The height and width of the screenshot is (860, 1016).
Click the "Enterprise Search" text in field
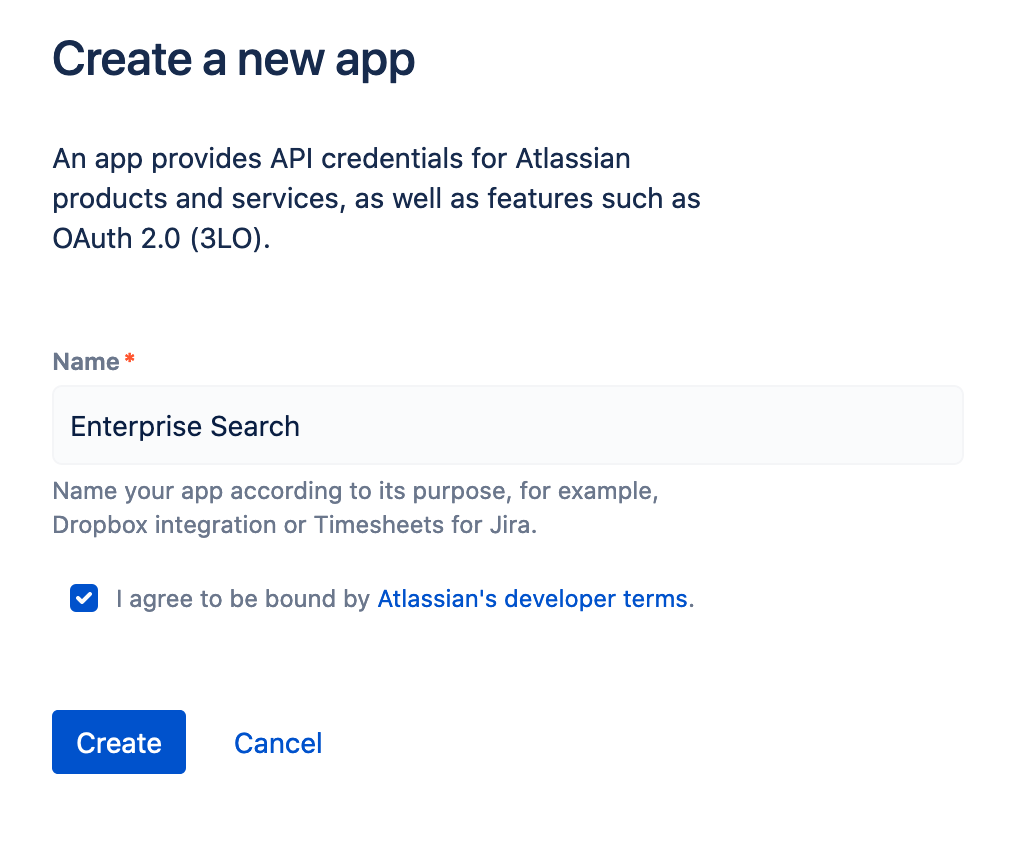185,426
